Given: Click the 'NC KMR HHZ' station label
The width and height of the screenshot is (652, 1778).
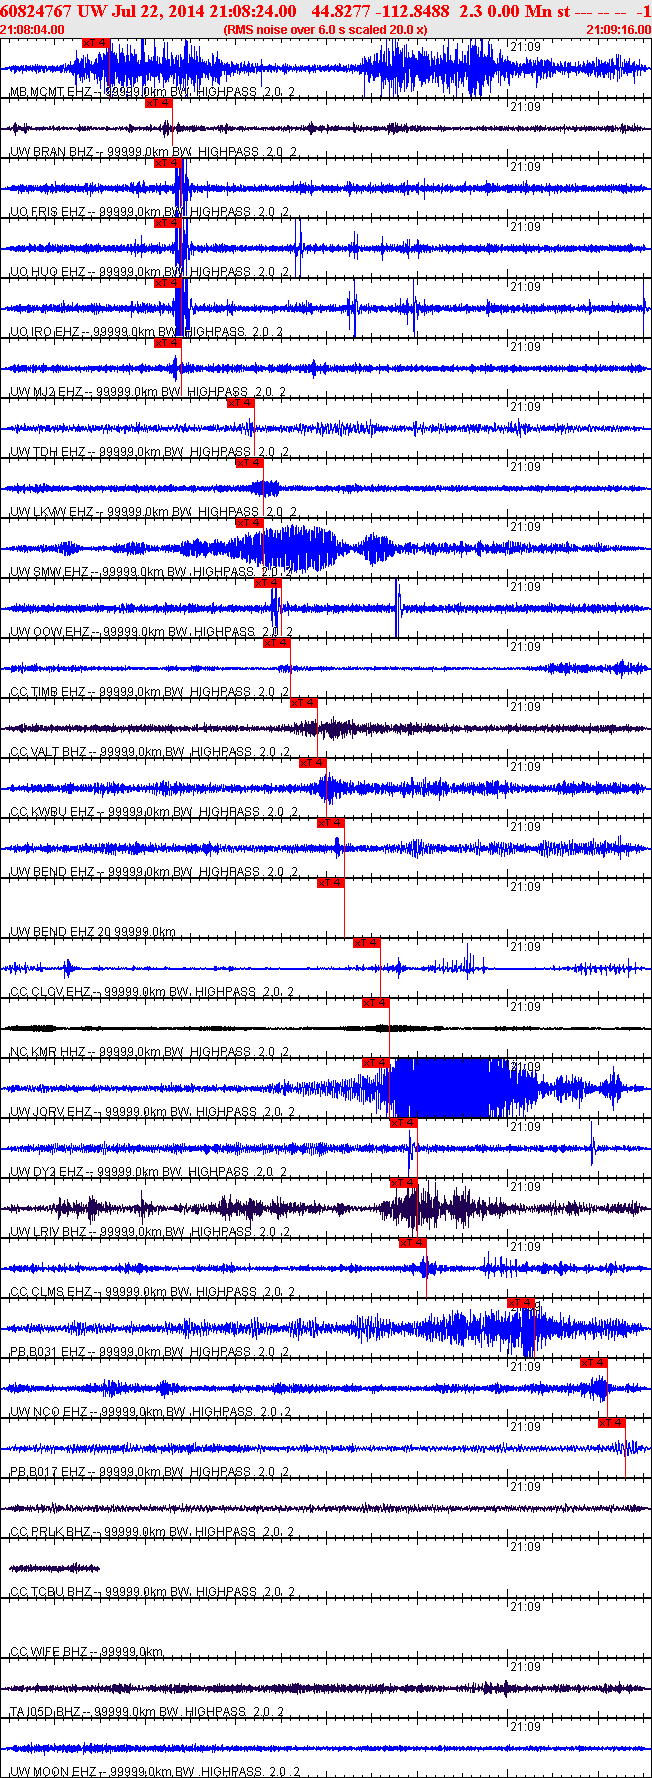Looking at the screenshot, I should pyautogui.click(x=47, y=1052).
